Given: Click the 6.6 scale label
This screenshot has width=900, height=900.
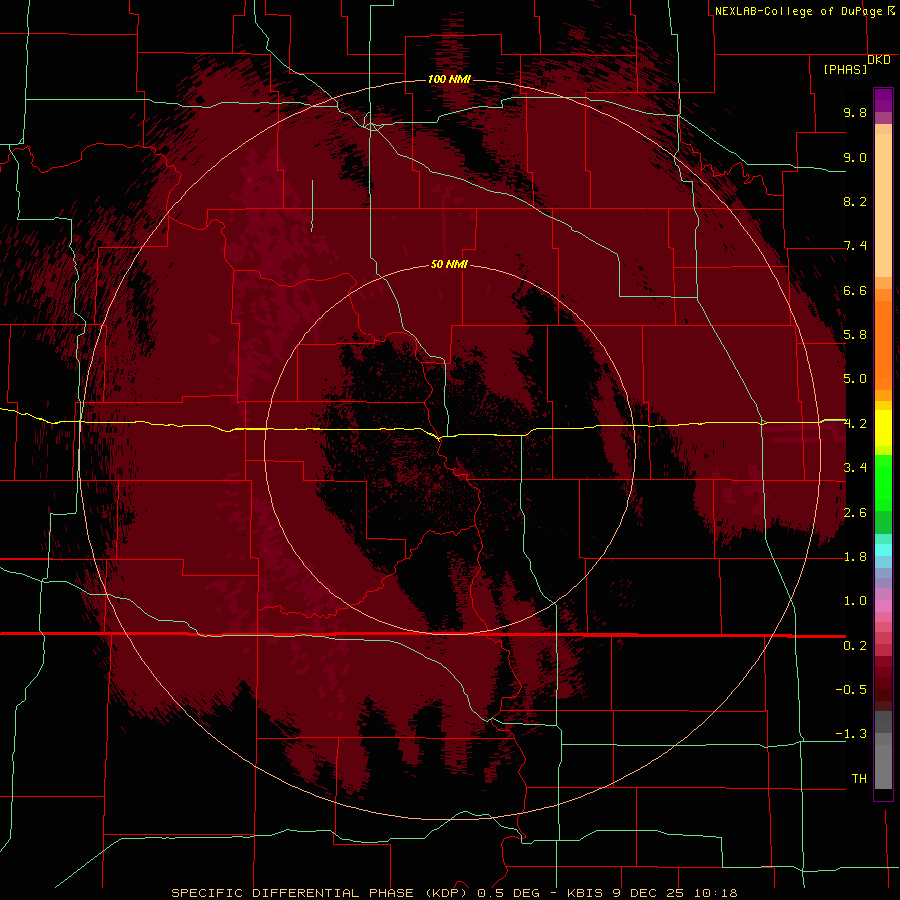Looking at the screenshot, I should [x=855, y=290].
